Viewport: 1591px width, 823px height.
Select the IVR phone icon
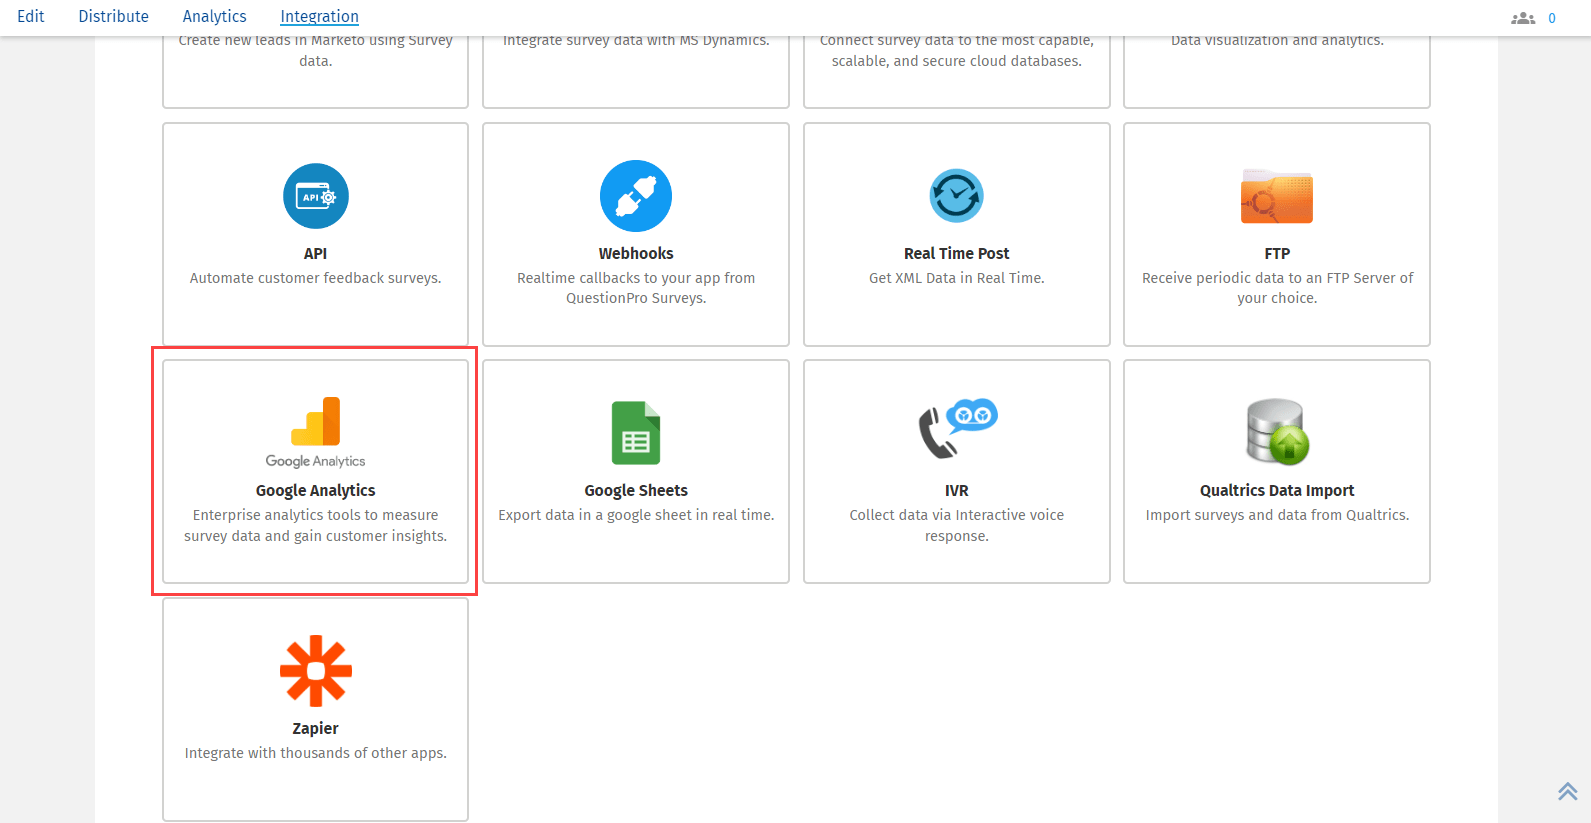[x=956, y=430]
